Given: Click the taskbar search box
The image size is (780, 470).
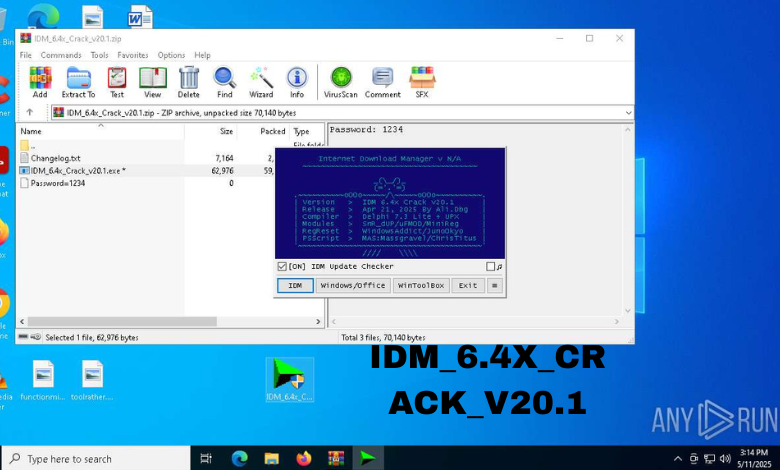Looking at the screenshot, I should (x=97, y=459).
